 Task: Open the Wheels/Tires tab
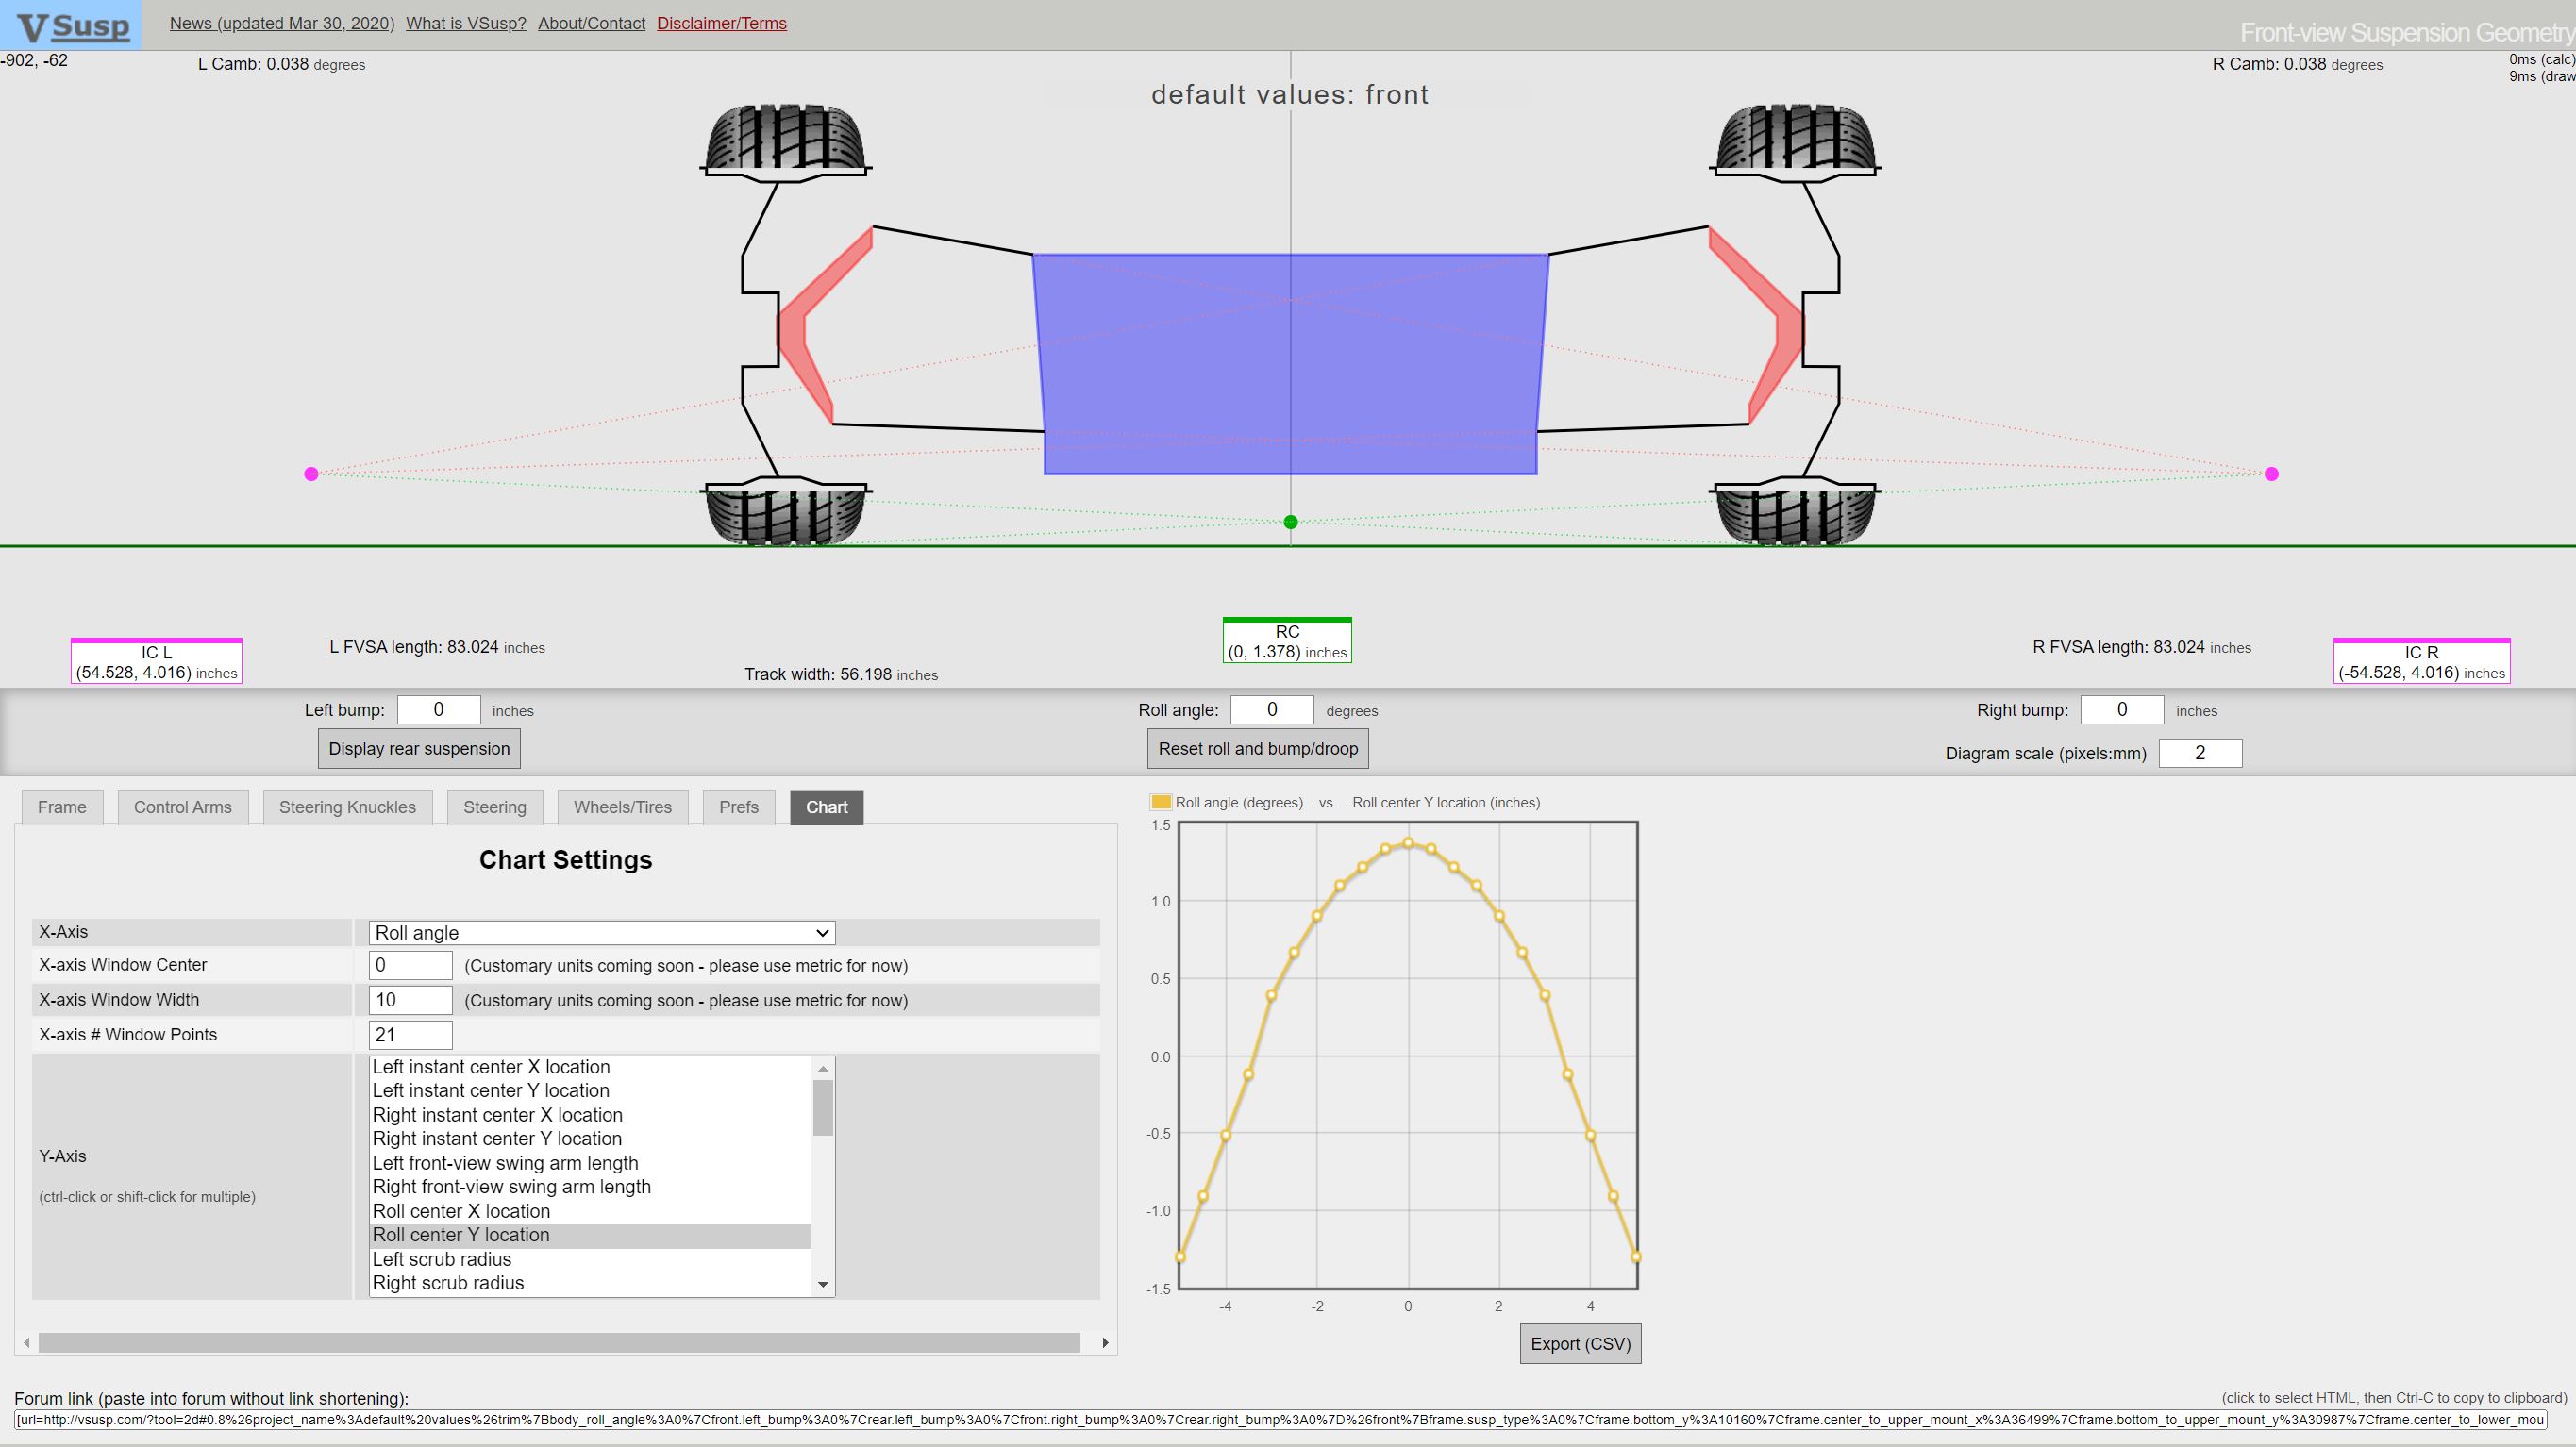coord(622,807)
